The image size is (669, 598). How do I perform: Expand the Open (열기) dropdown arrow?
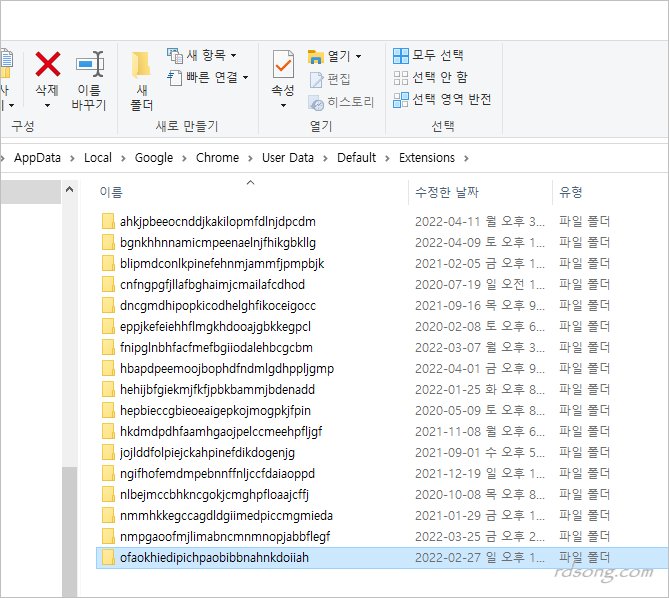pyautogui.click(x=359, y=56)
